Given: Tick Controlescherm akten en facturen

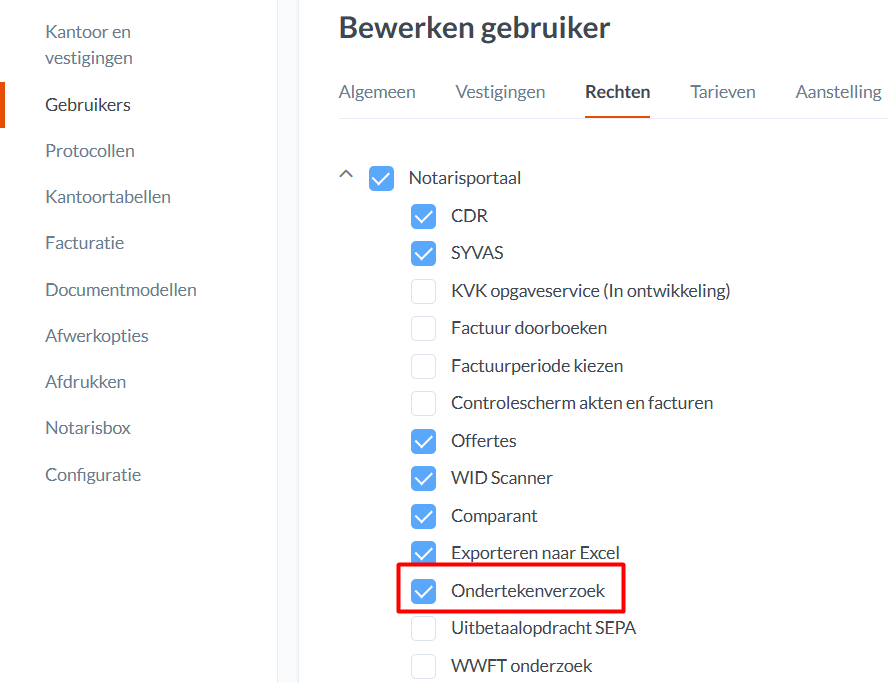Looking at the screenshot, I should pos(424,403).
